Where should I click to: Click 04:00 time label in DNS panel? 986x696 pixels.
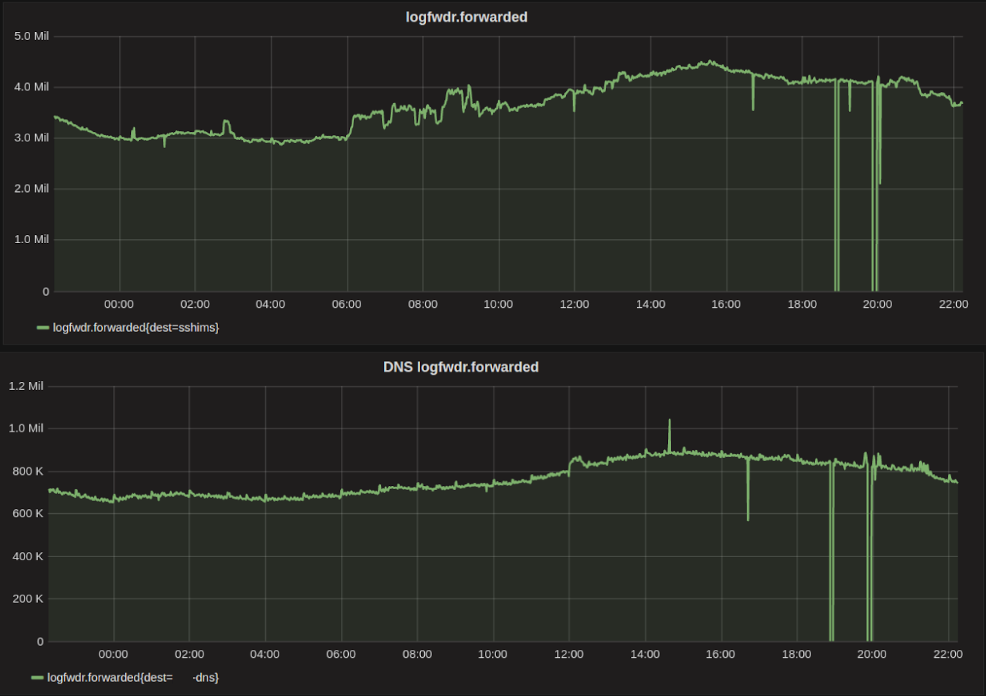pos(265,655)
